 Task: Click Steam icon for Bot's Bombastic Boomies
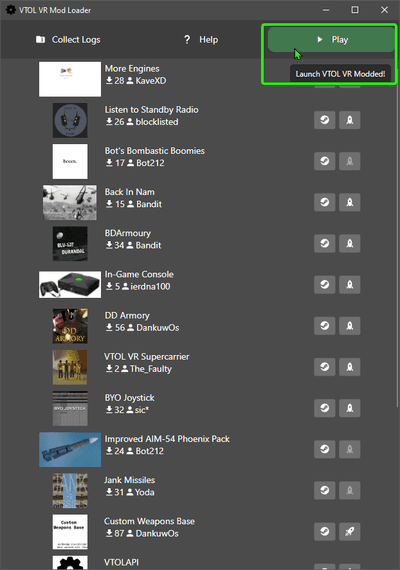[x=324, y=161]
